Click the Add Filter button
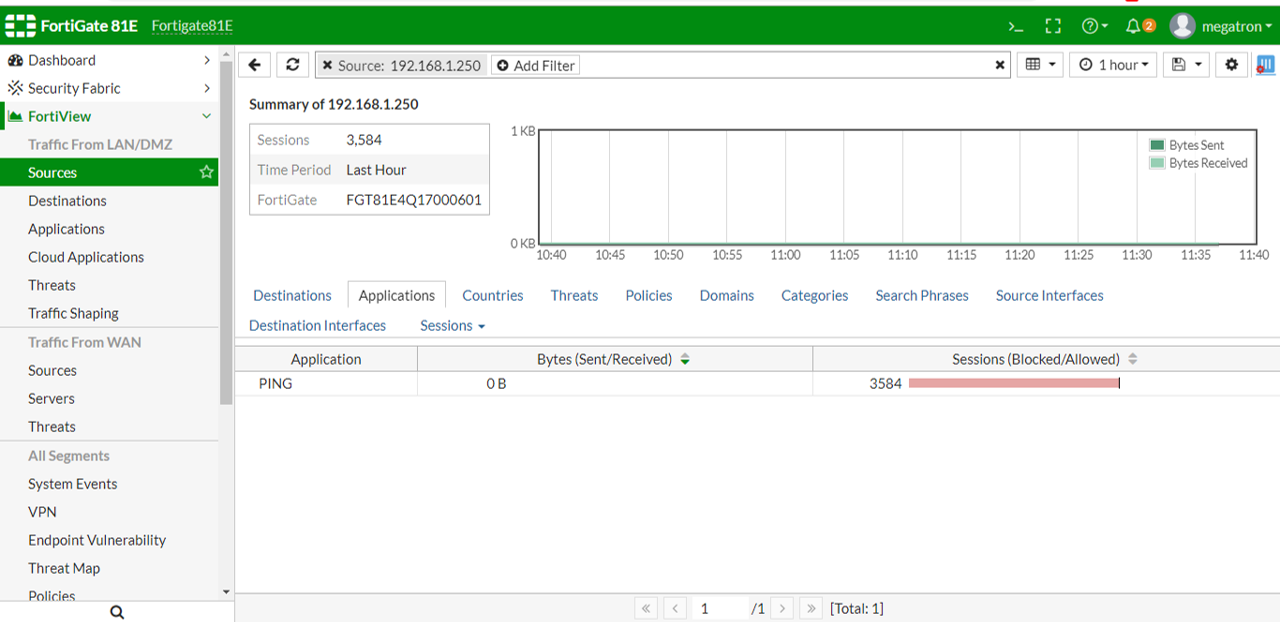Screen dimensions: 1280x622 pyautogui.click(x=535, y=66)
